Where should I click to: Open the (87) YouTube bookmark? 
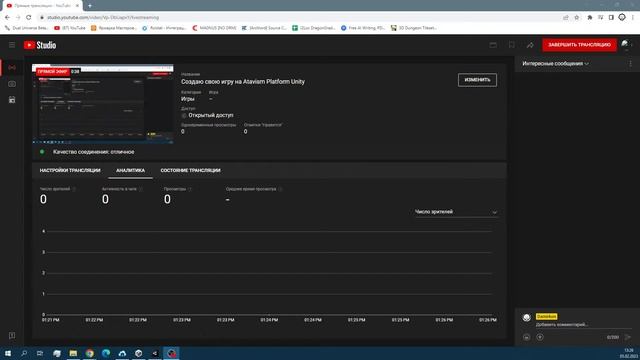point(70,28)
